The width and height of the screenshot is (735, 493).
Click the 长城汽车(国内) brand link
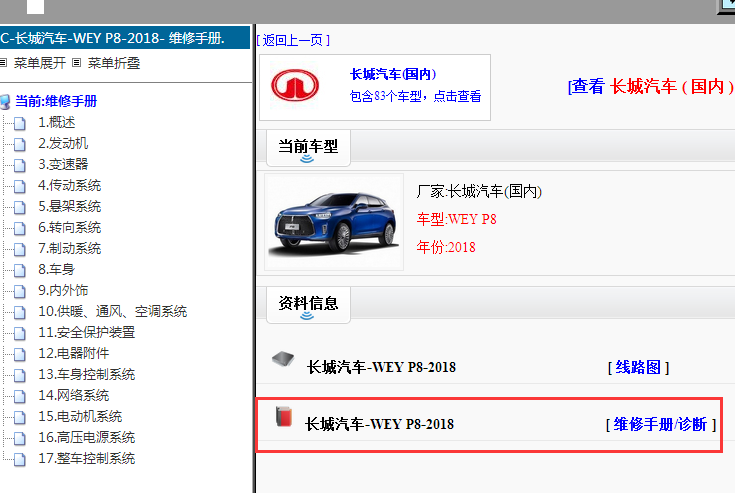point(393,74)
